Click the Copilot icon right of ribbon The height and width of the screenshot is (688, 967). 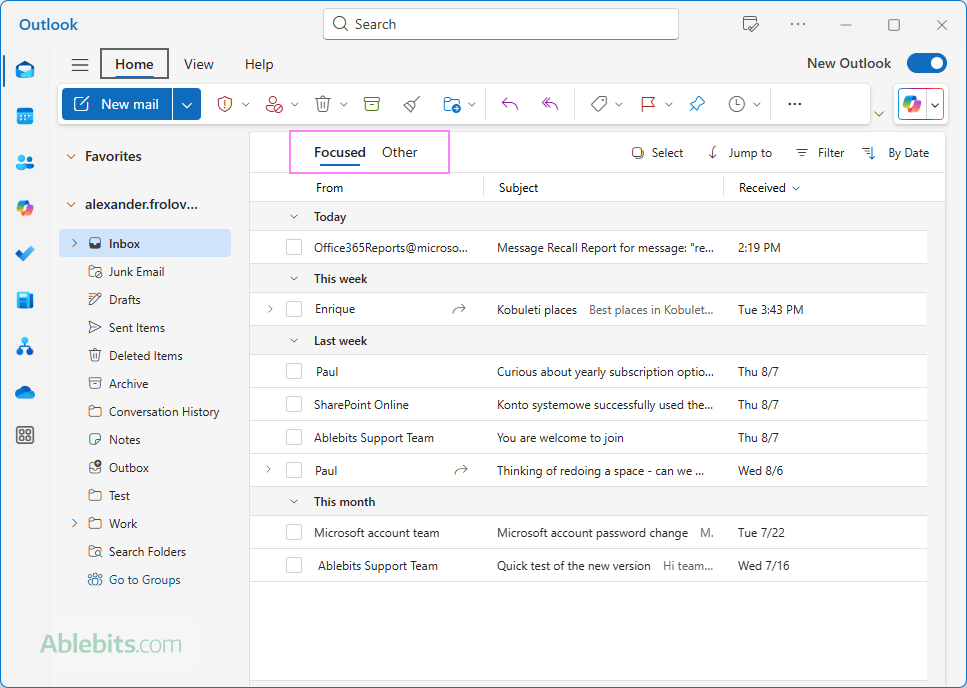(912, 104)
